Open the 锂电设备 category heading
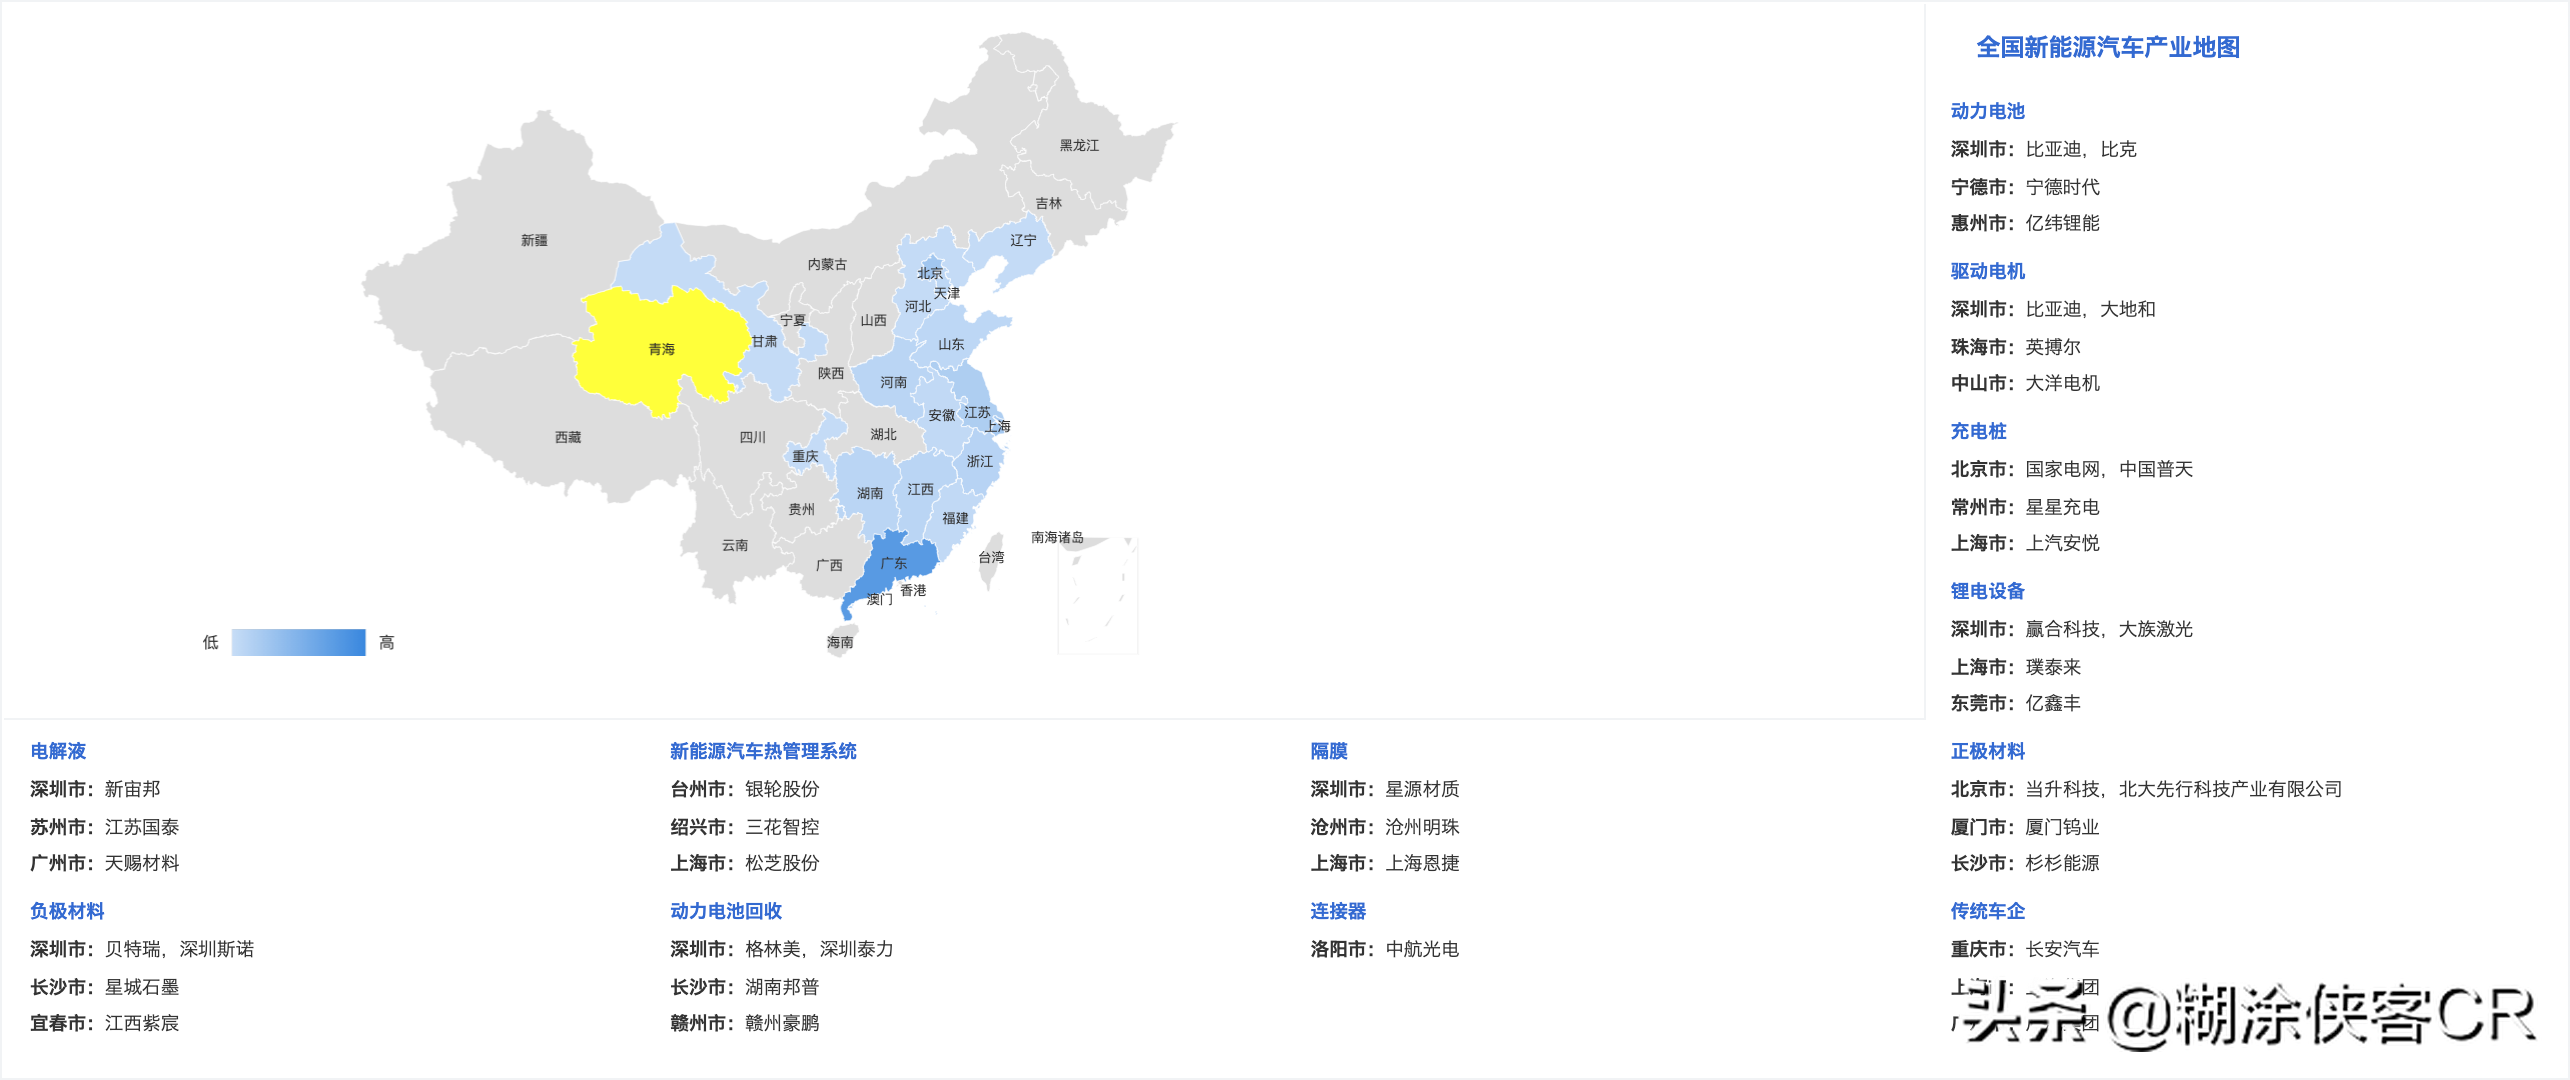The image size is (2570, 1080). tap(1987, 591)
